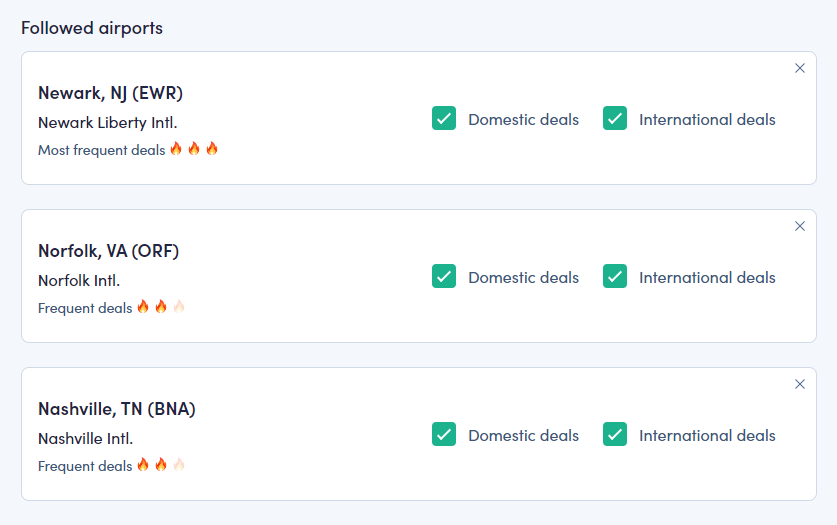Uncheck International deals for Newark (EWR)
Viewport: 837px width, 525px height.
(615, 118)
